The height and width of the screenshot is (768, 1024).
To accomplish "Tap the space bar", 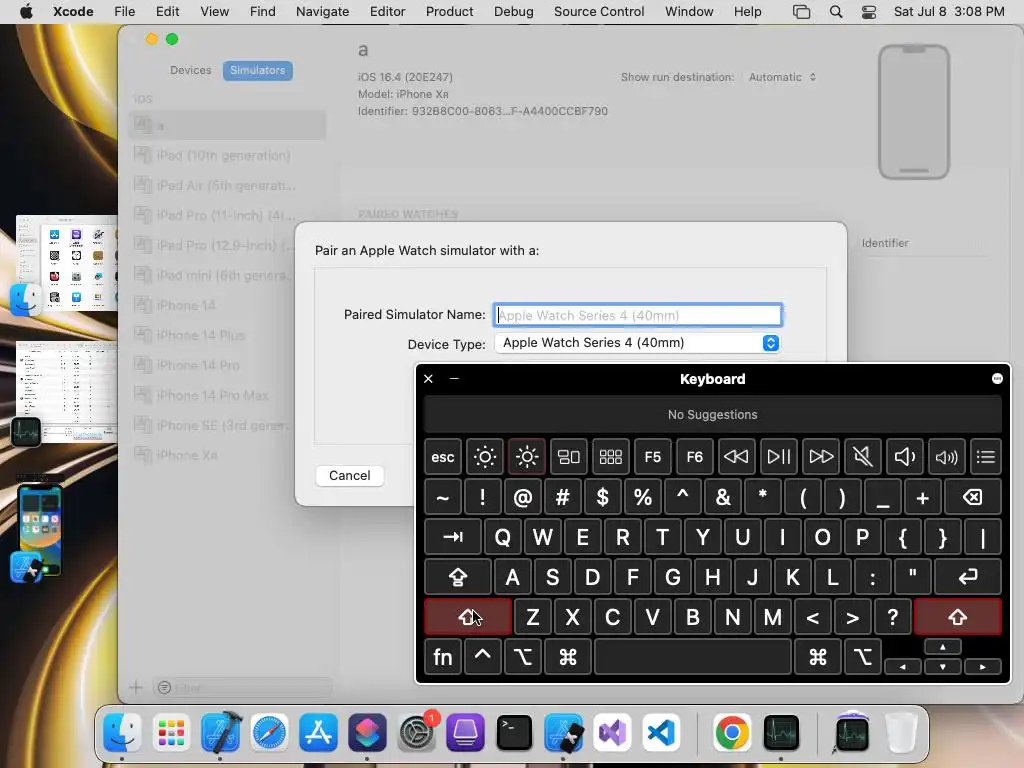I will pyautogui.click(x=693, y=656).
